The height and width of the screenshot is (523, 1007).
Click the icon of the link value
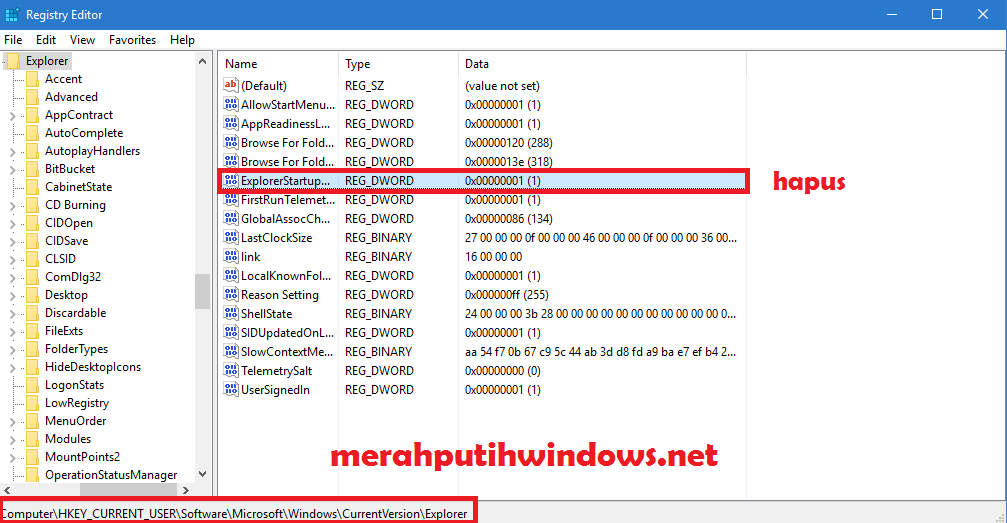[231, 256]
